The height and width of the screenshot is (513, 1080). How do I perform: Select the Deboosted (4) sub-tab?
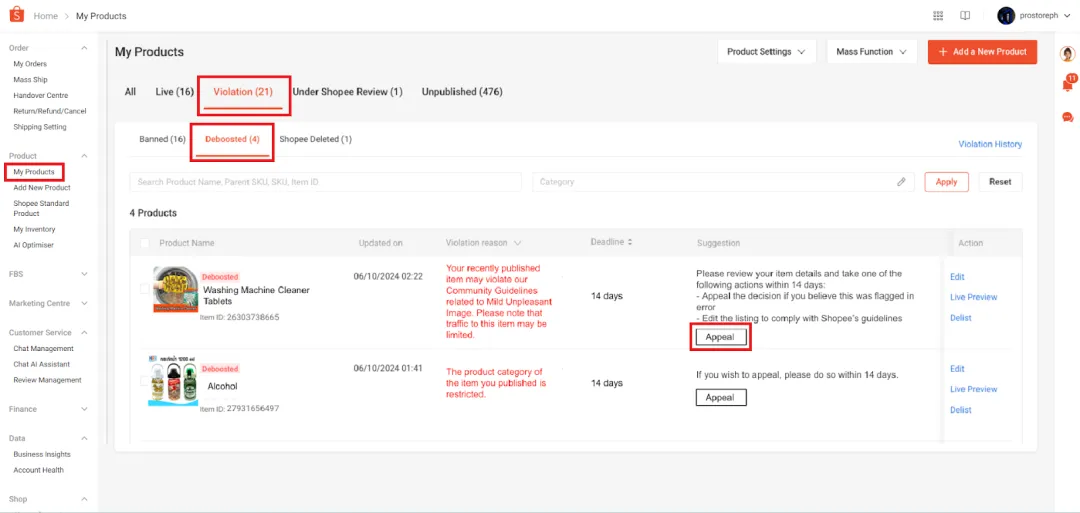[232, 139]
